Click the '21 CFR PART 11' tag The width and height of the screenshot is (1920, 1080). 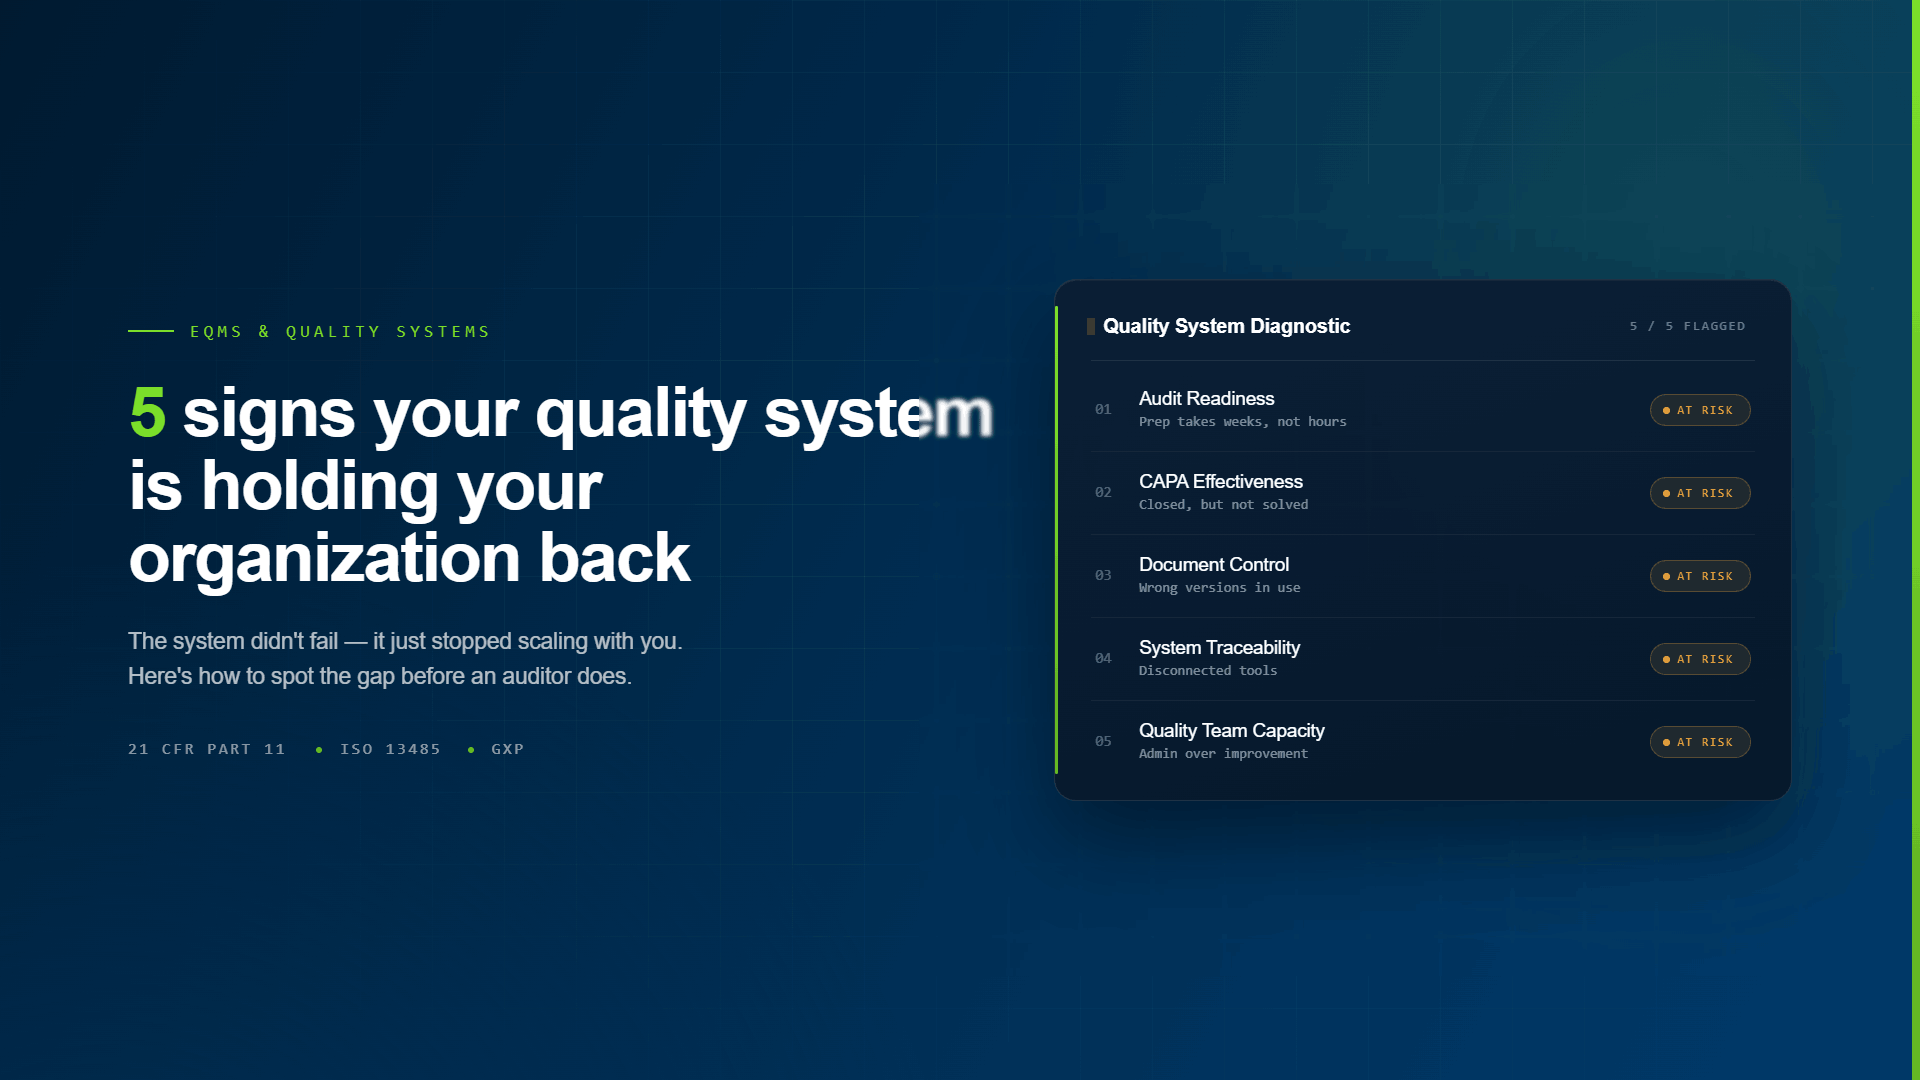pyautogui.click(x=207, y=749)
